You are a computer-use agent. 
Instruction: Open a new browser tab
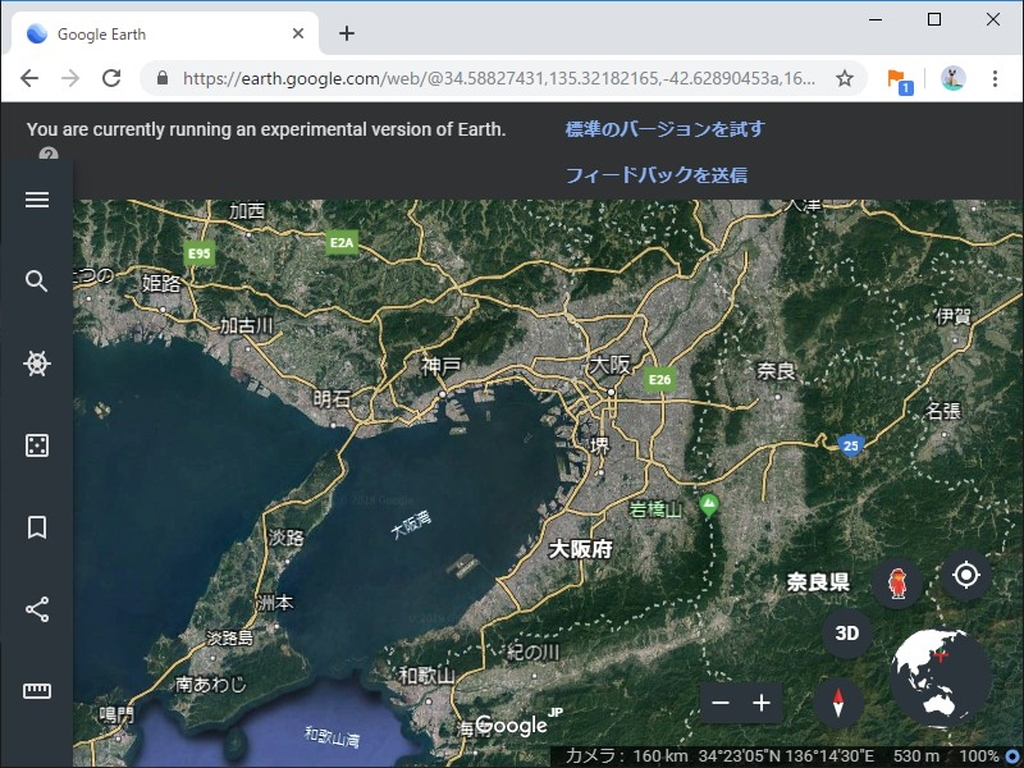[346, 33]
